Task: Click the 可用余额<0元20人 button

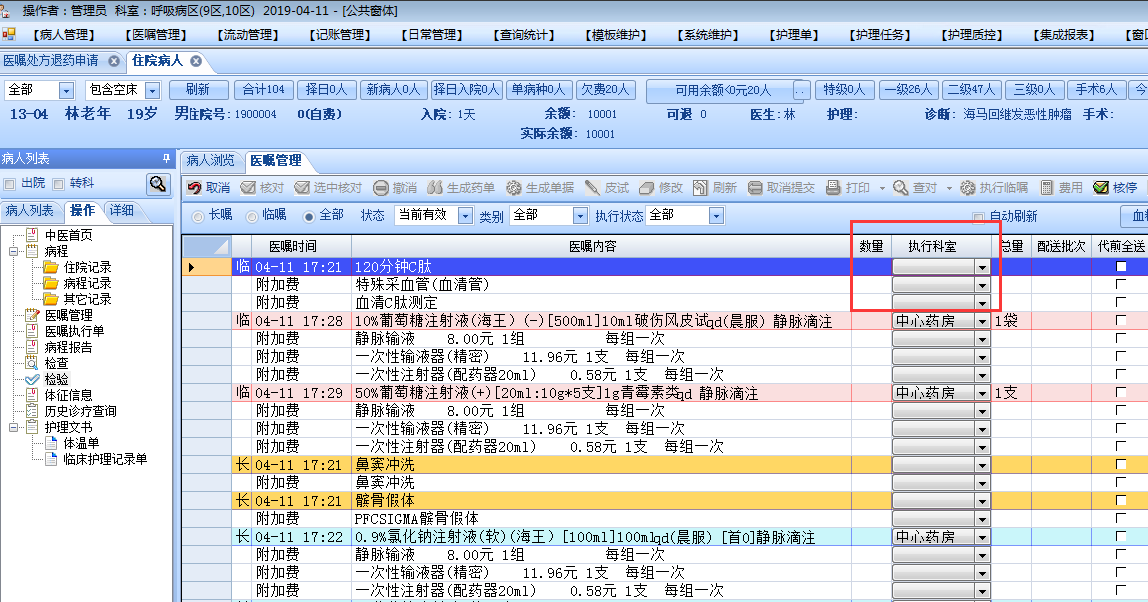Action: [723, 90]
